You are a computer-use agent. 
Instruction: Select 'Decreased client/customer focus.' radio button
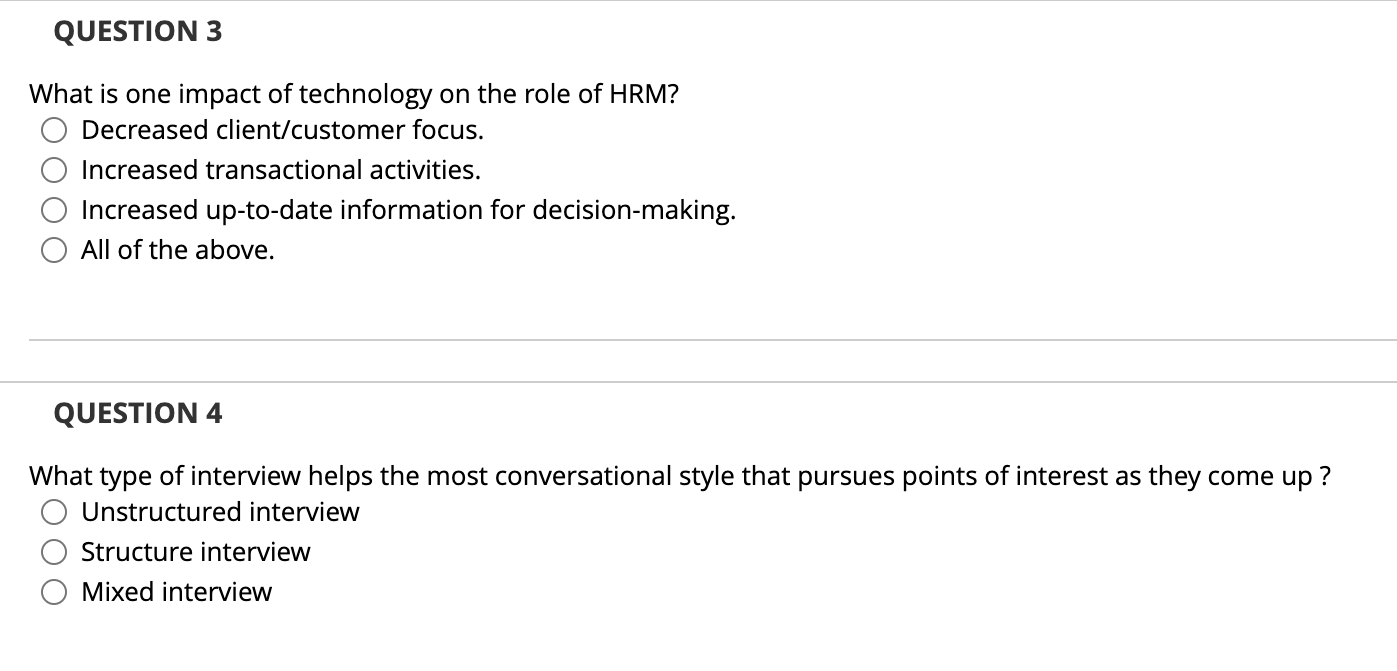click(x=52, y=129)
